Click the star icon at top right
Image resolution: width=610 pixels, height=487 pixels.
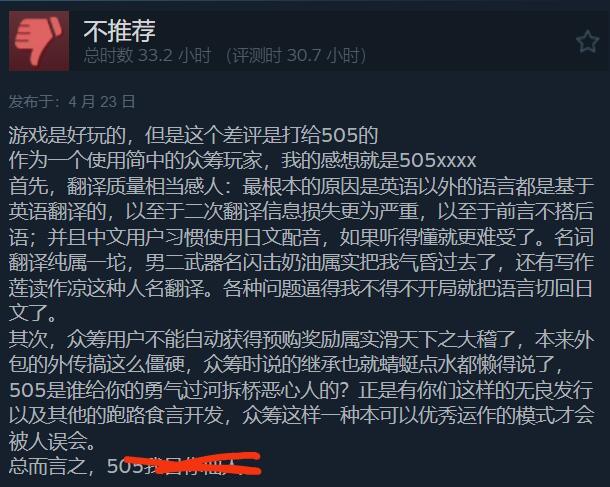click(x=587, y=42)
